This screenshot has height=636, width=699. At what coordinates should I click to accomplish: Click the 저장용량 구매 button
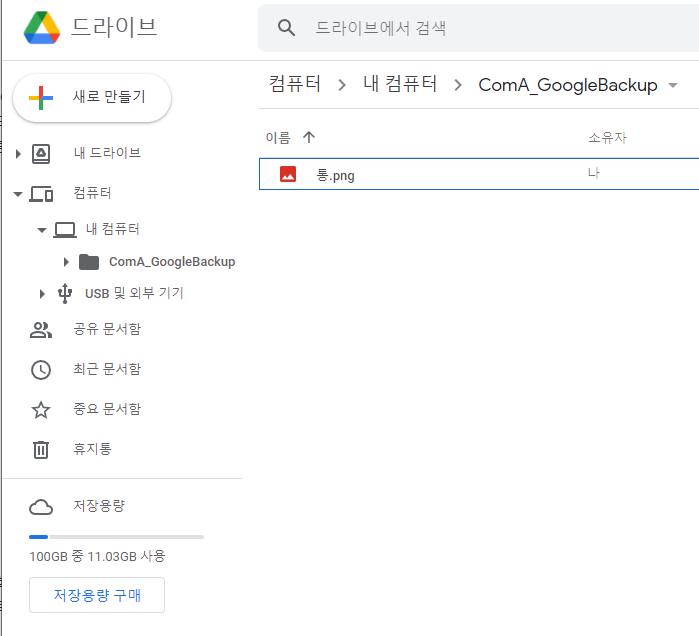point(97,596)
